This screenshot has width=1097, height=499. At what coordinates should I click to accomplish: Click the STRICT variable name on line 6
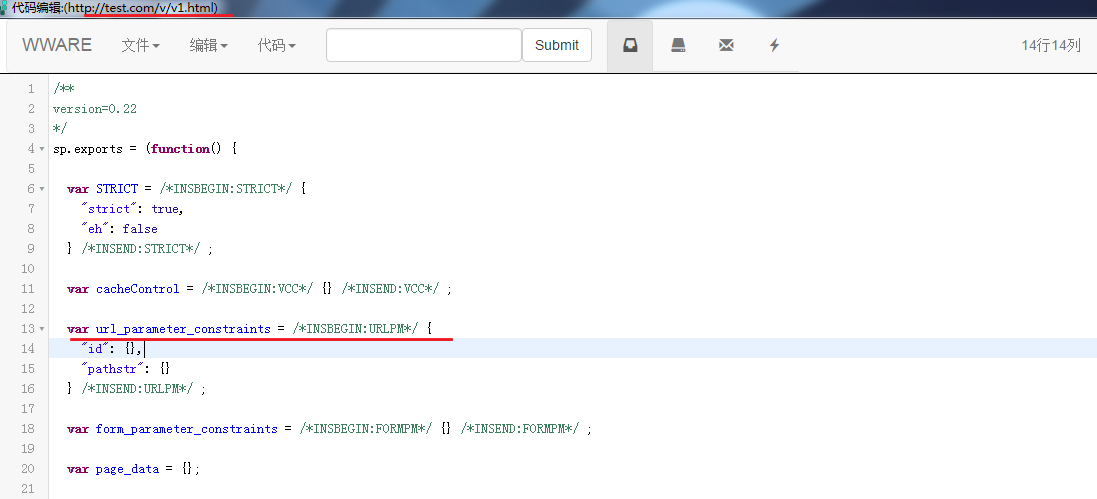(x=117, y=189)
